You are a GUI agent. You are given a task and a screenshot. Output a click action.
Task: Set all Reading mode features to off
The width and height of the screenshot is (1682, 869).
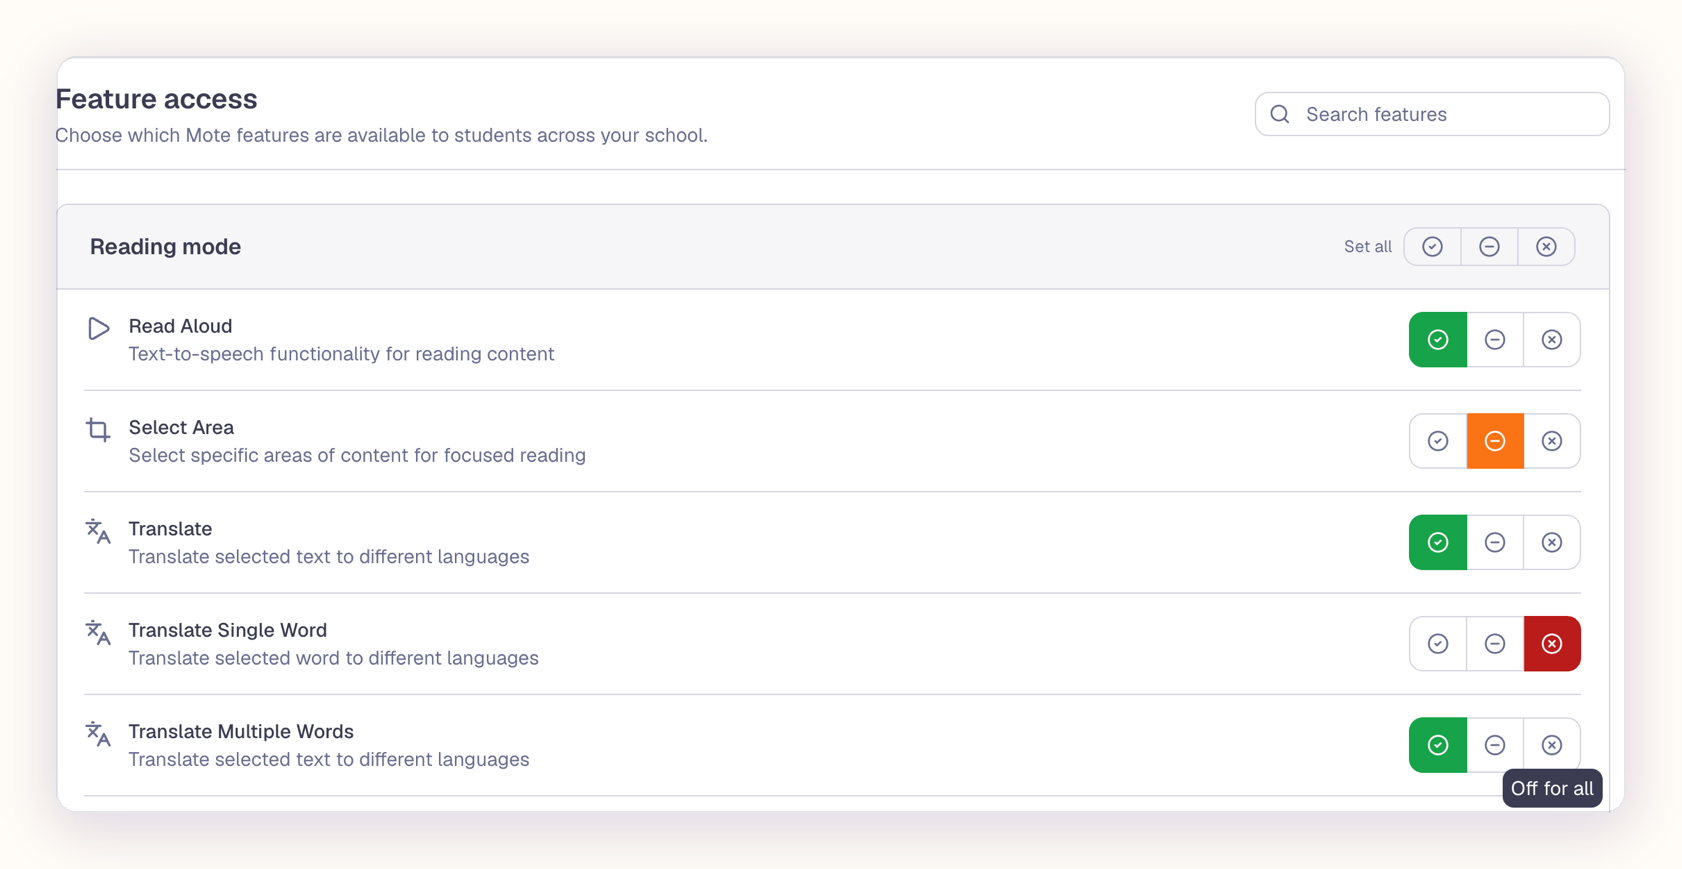pyautogui.click(x=1546, y=246)
